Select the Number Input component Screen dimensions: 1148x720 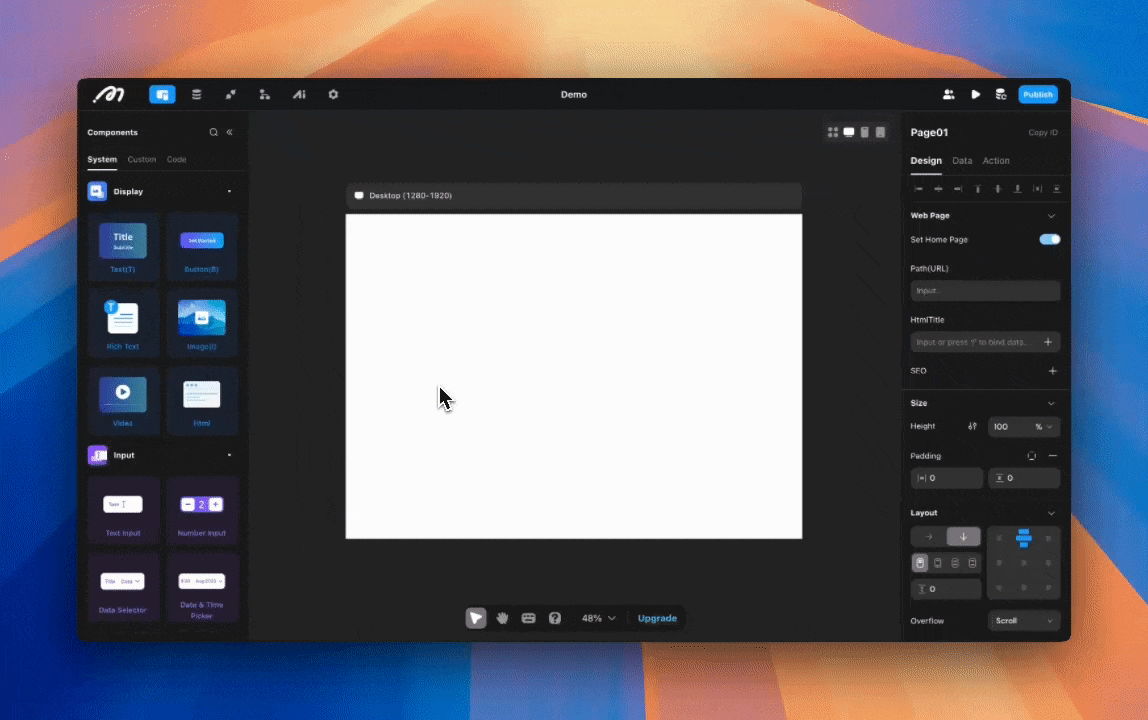point(202,511)
